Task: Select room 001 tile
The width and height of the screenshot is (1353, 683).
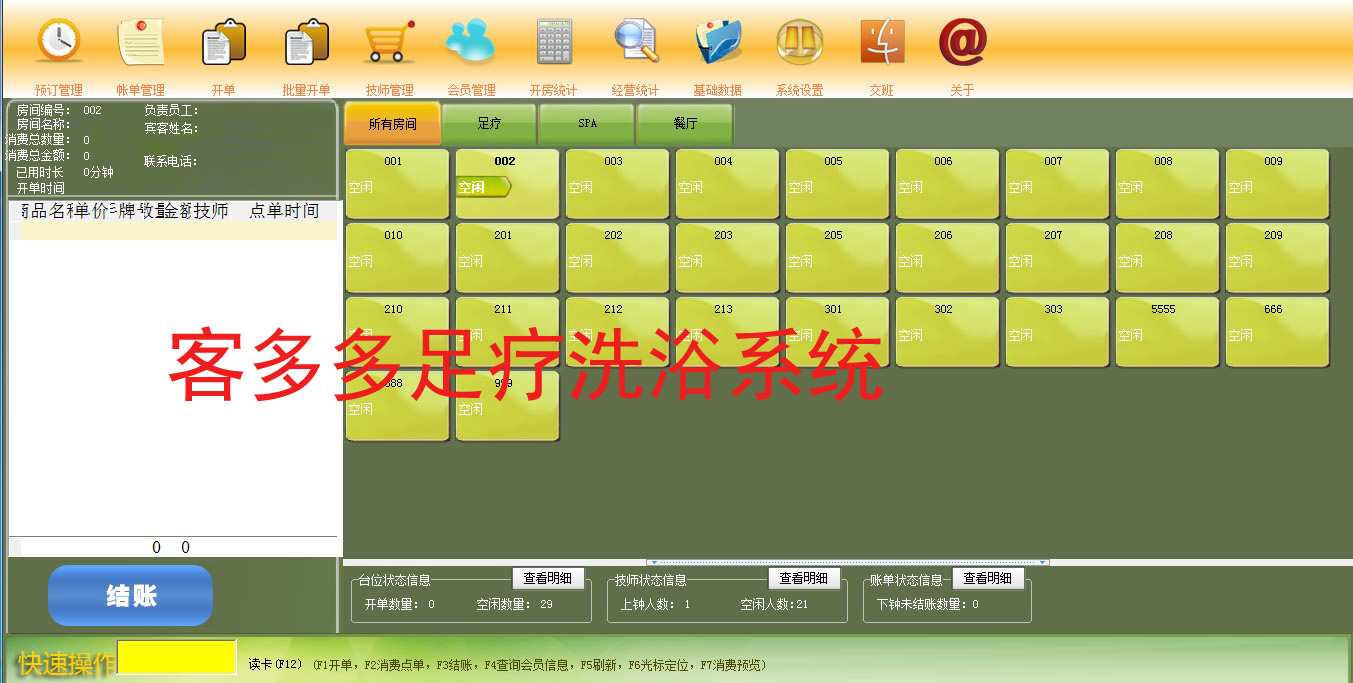Action: click(x=397, y=184)
